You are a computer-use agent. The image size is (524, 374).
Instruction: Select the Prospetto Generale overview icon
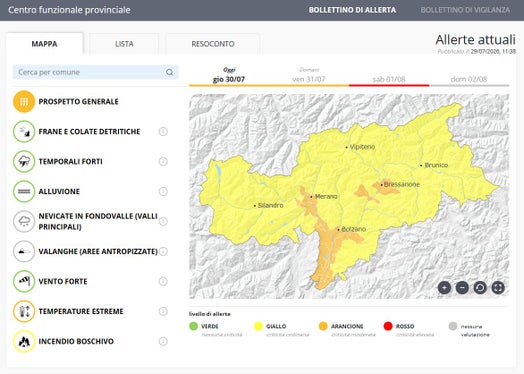(x=24, y=102)
